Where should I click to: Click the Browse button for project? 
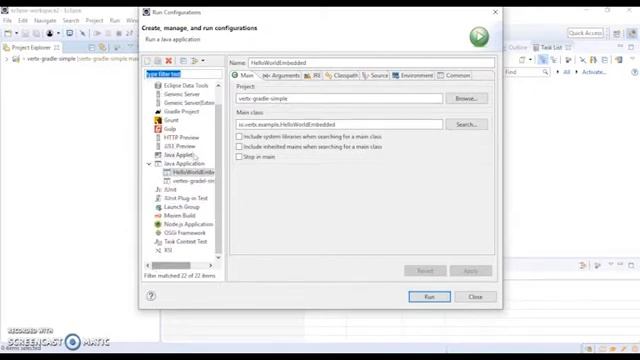(467, 98)
